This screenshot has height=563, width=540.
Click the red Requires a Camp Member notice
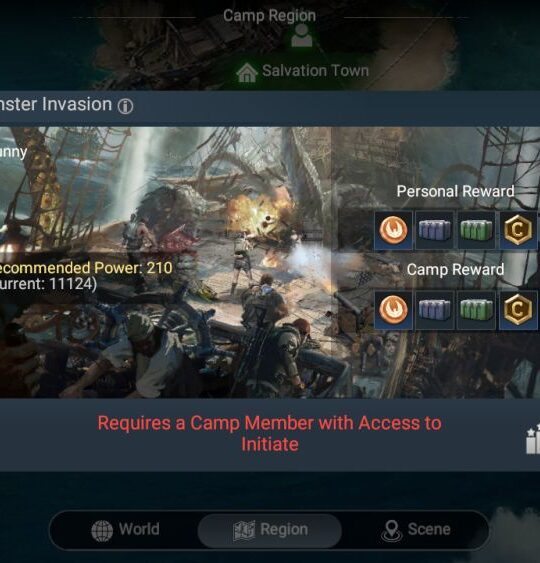pos(270,434)
